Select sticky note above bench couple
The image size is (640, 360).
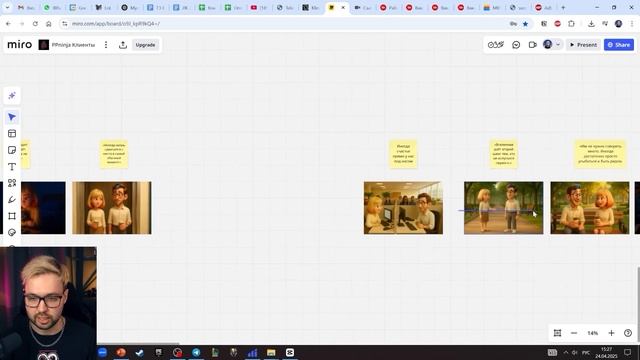click(600, 154)
